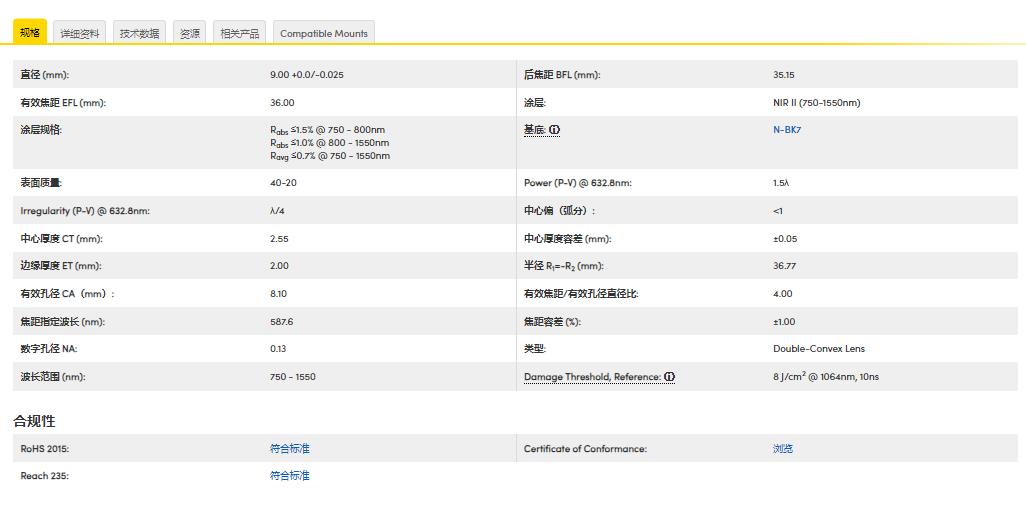Click the 中心厚度 CT (mm) label

[62, 239]
